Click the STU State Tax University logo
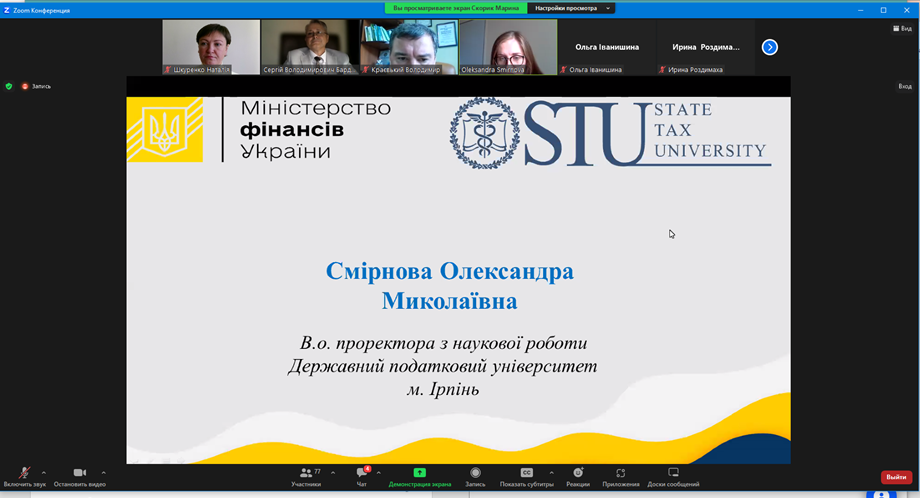The height and width of the screenshot is (498, 920). point(610,133)
